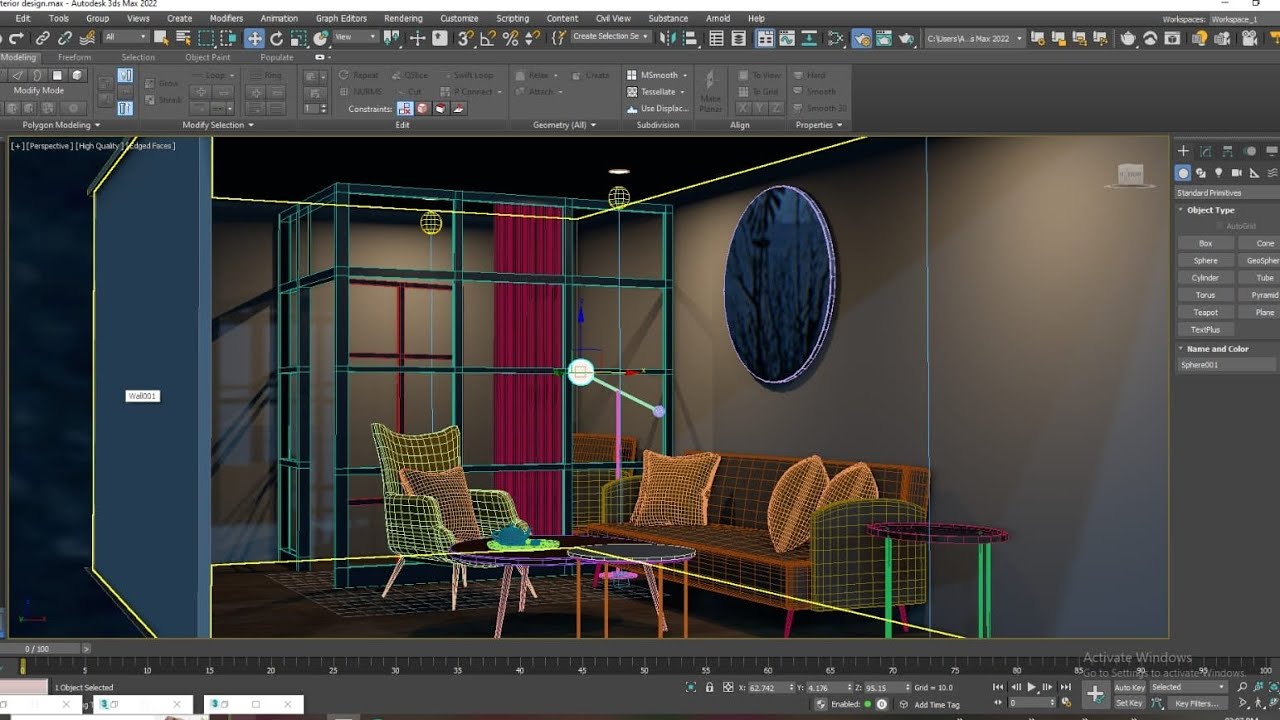Toggle the ribbon icon in toolbar
Image resolution: width=1280 pixels, height=720 pixels.
click(x=764, y=38)
